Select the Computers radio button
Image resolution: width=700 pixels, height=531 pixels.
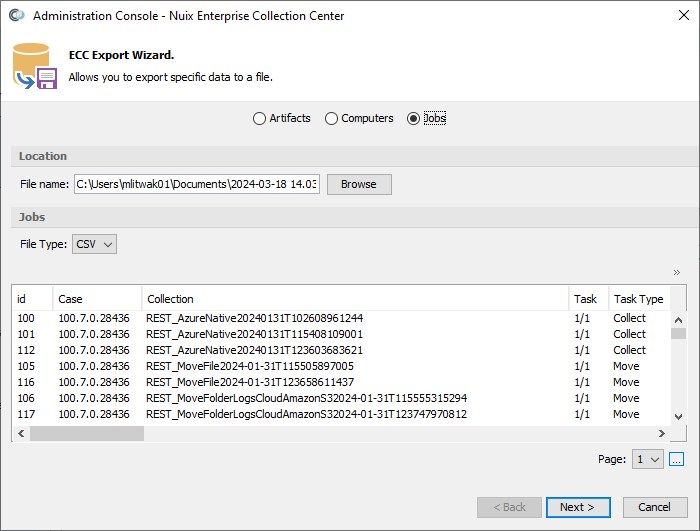(359, 118)
